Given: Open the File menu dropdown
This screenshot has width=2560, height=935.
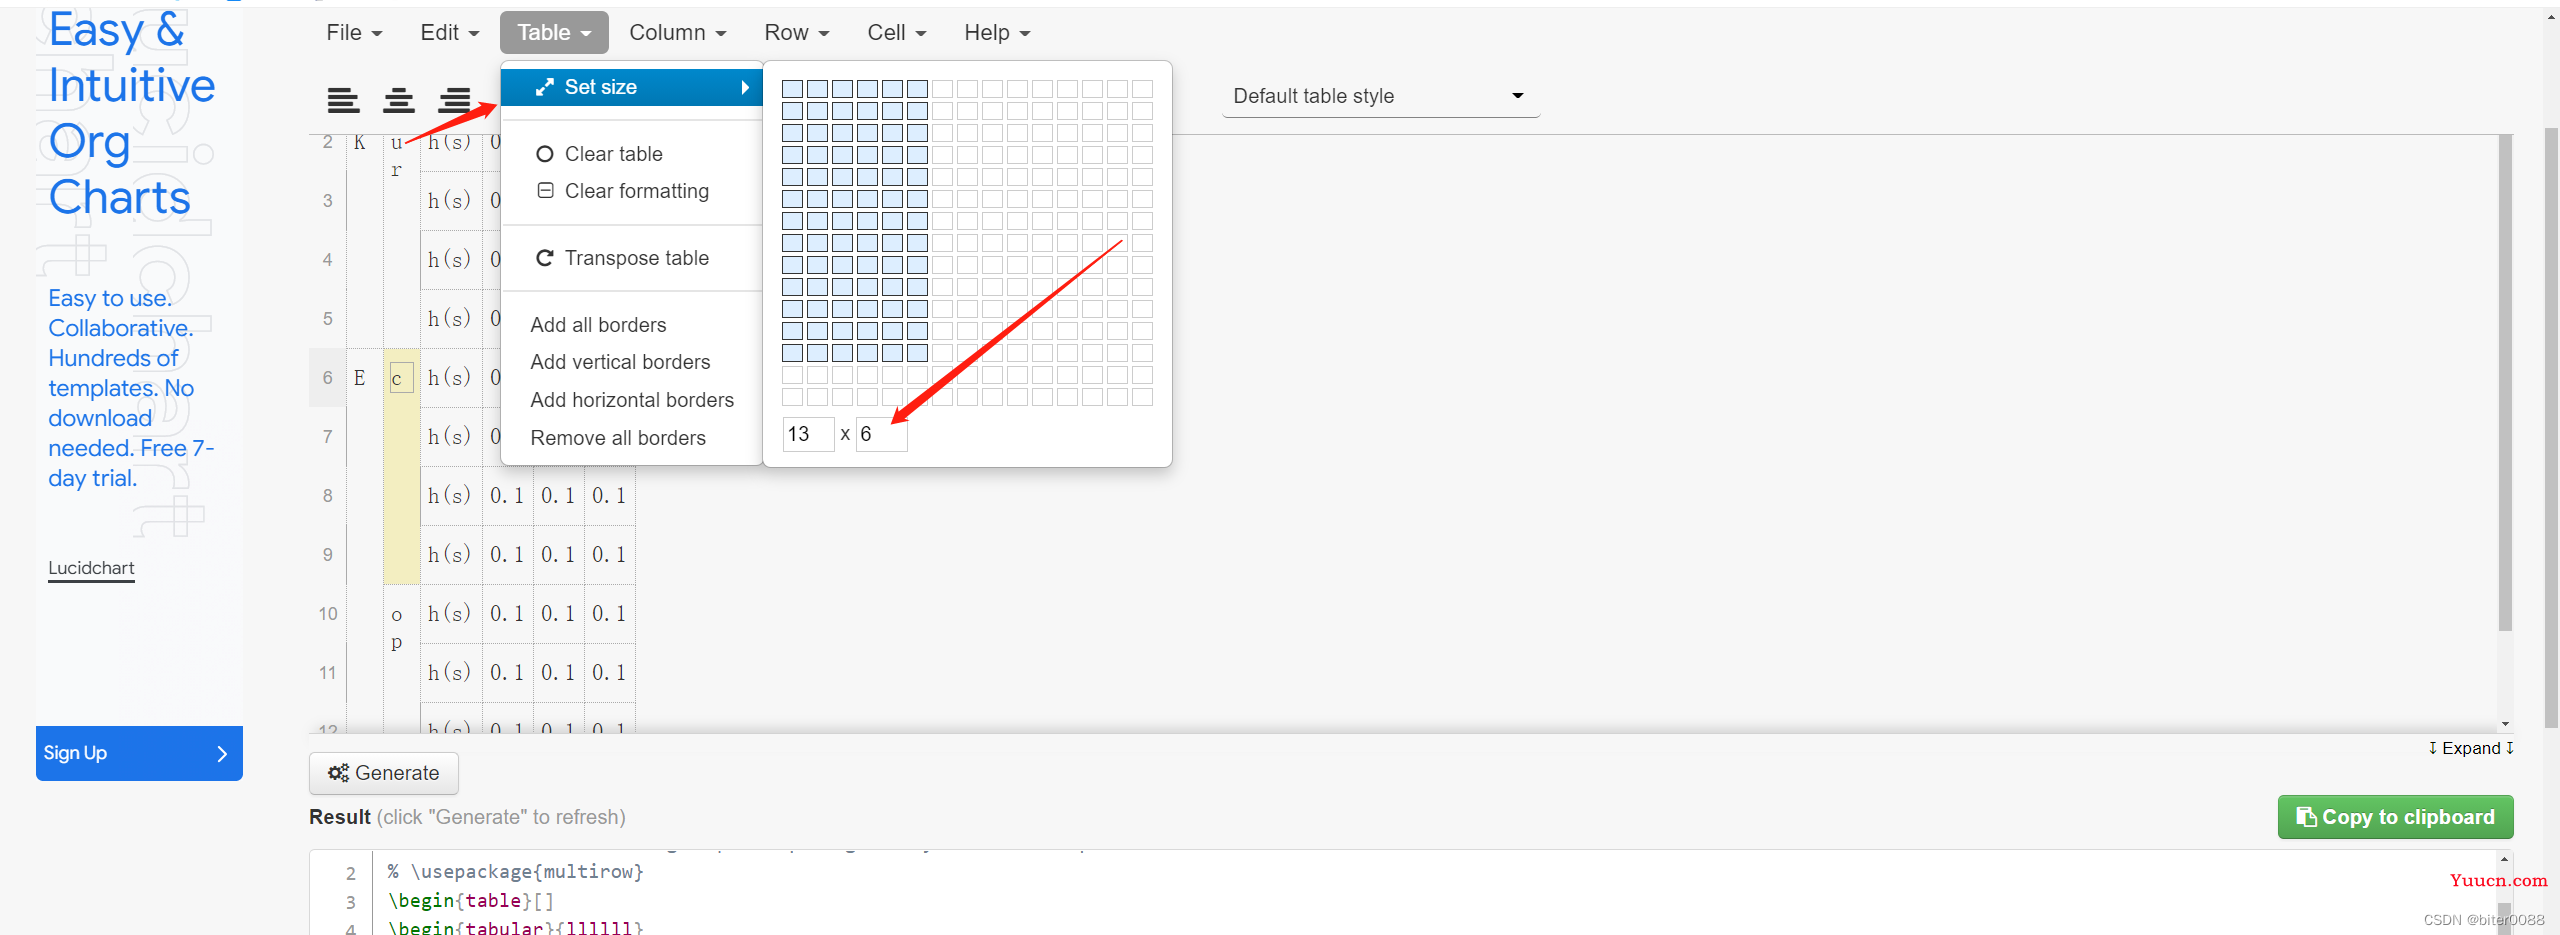Looking at the screenshot, I should coord(354,33).
